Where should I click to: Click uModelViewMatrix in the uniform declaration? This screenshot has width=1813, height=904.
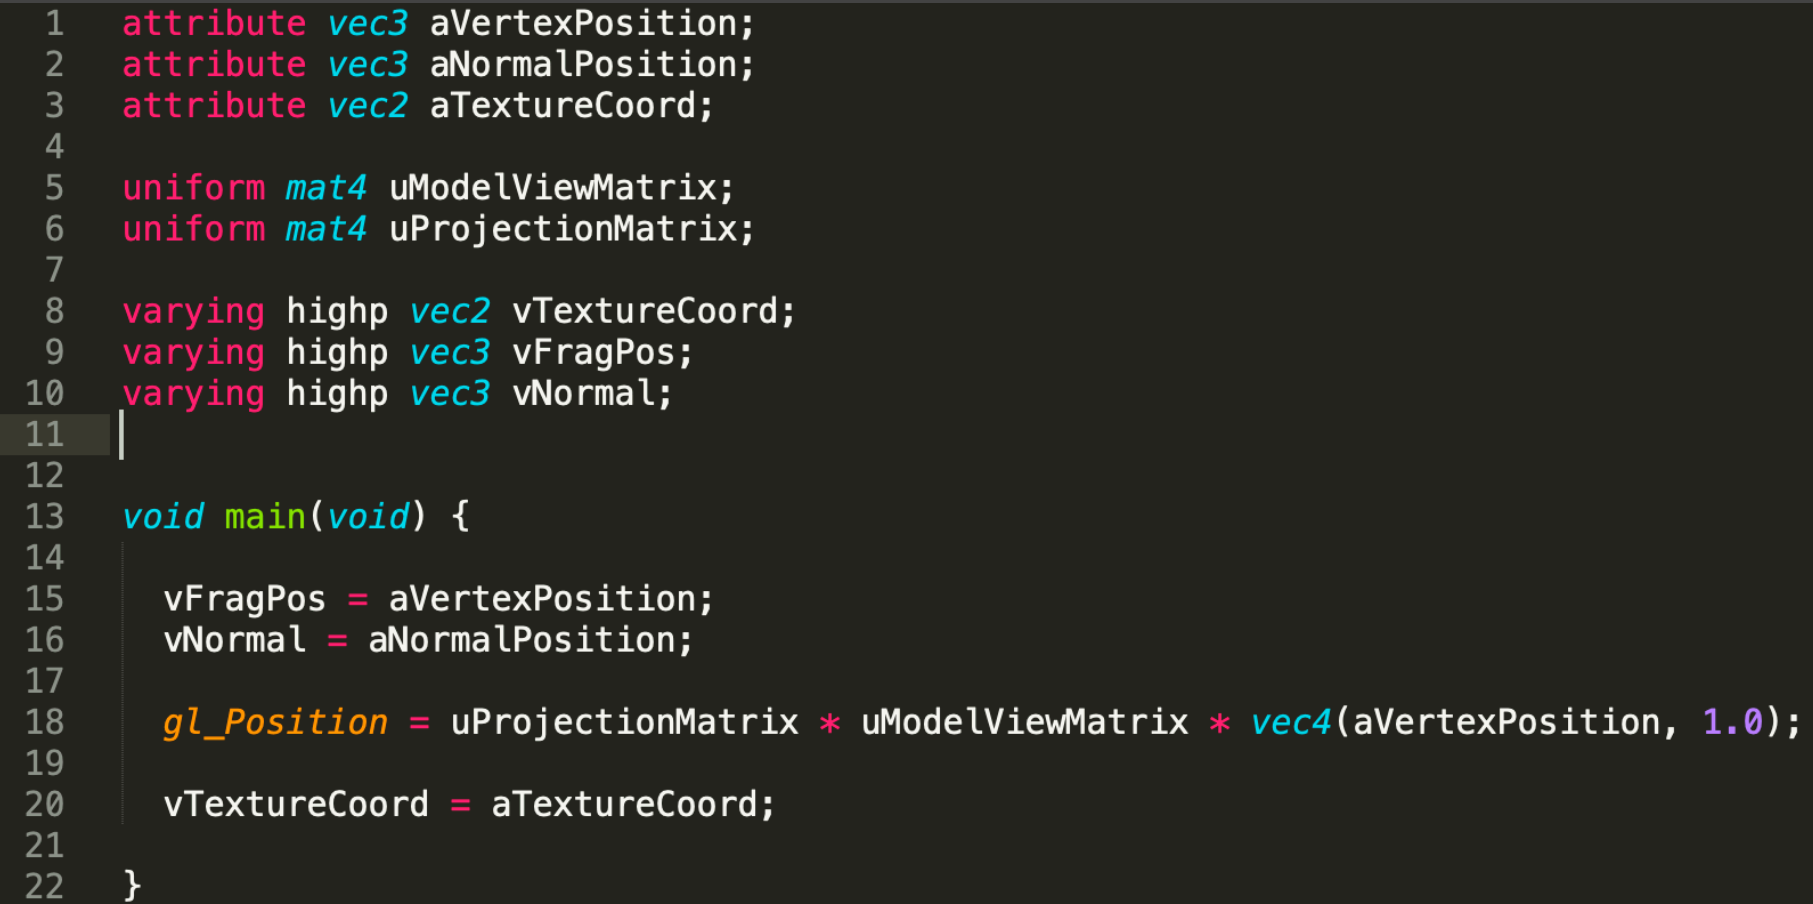(553, 187)
